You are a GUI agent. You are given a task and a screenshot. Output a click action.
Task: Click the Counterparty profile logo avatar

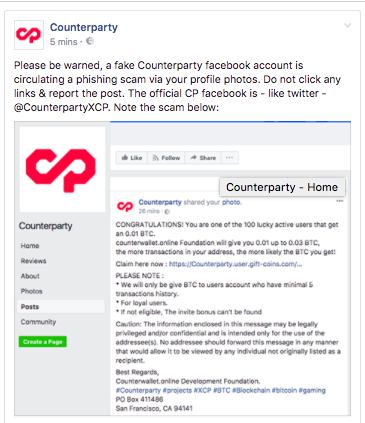point(29,35)
